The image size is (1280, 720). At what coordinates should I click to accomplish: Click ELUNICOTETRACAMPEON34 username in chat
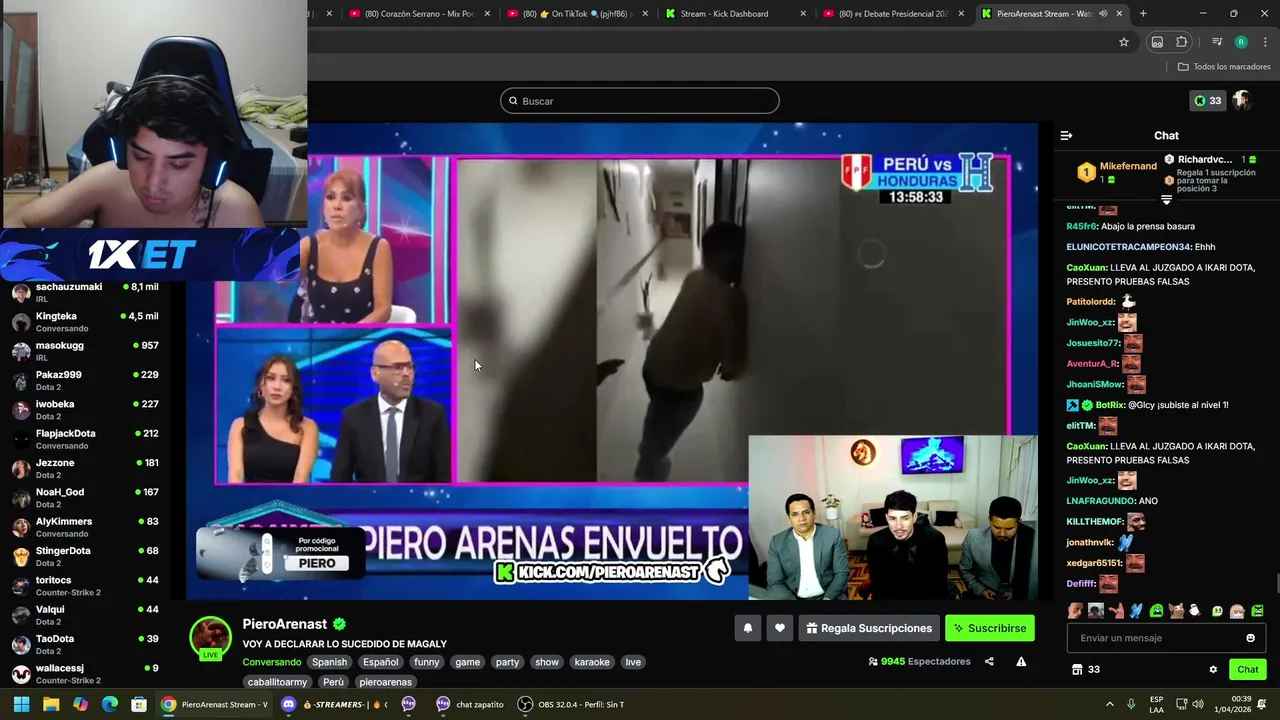click(1129, 247)
